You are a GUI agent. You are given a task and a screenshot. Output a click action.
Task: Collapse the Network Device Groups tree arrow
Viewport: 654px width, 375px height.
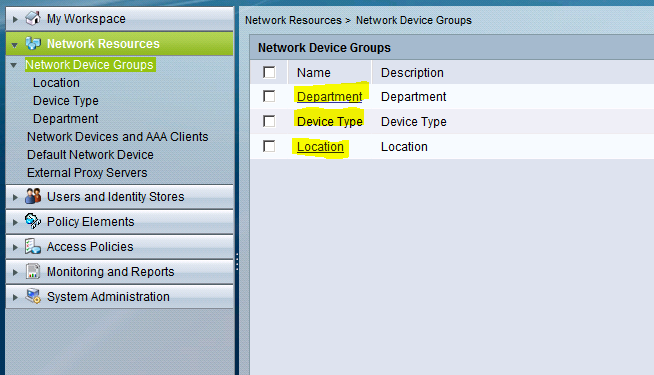(14, 65)
